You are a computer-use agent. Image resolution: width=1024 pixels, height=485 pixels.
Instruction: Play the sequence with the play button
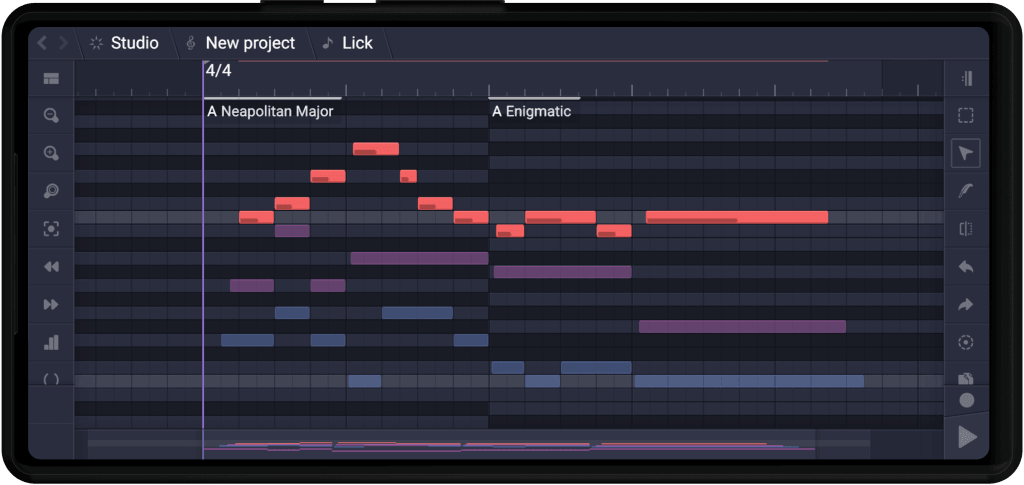(967, 437)
